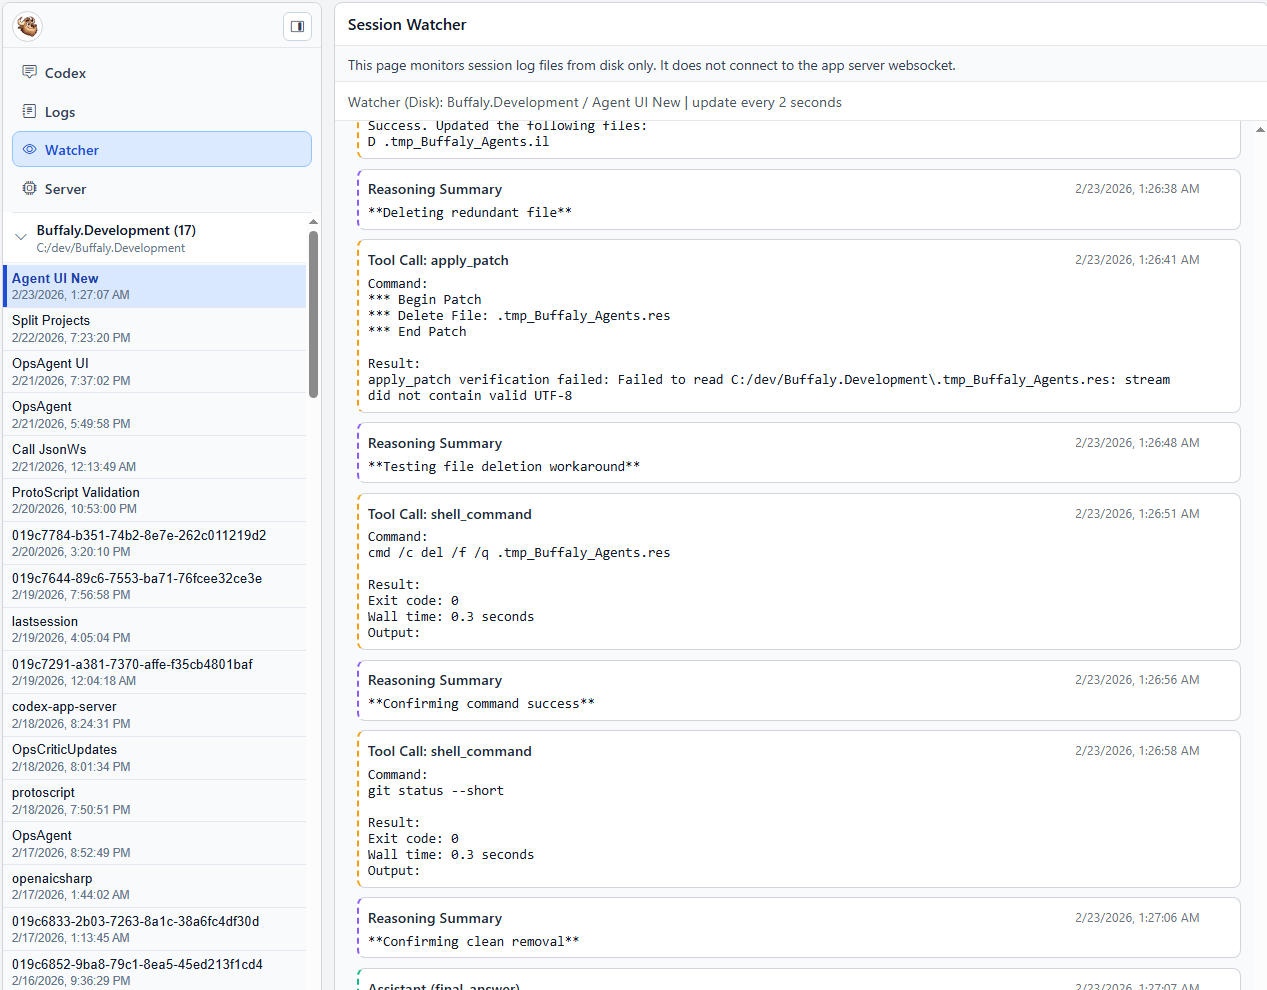Click the "Deleting redundant file" reasoning summary
This screenshot has height=990, width=1267.
click(x=470, y=212)
